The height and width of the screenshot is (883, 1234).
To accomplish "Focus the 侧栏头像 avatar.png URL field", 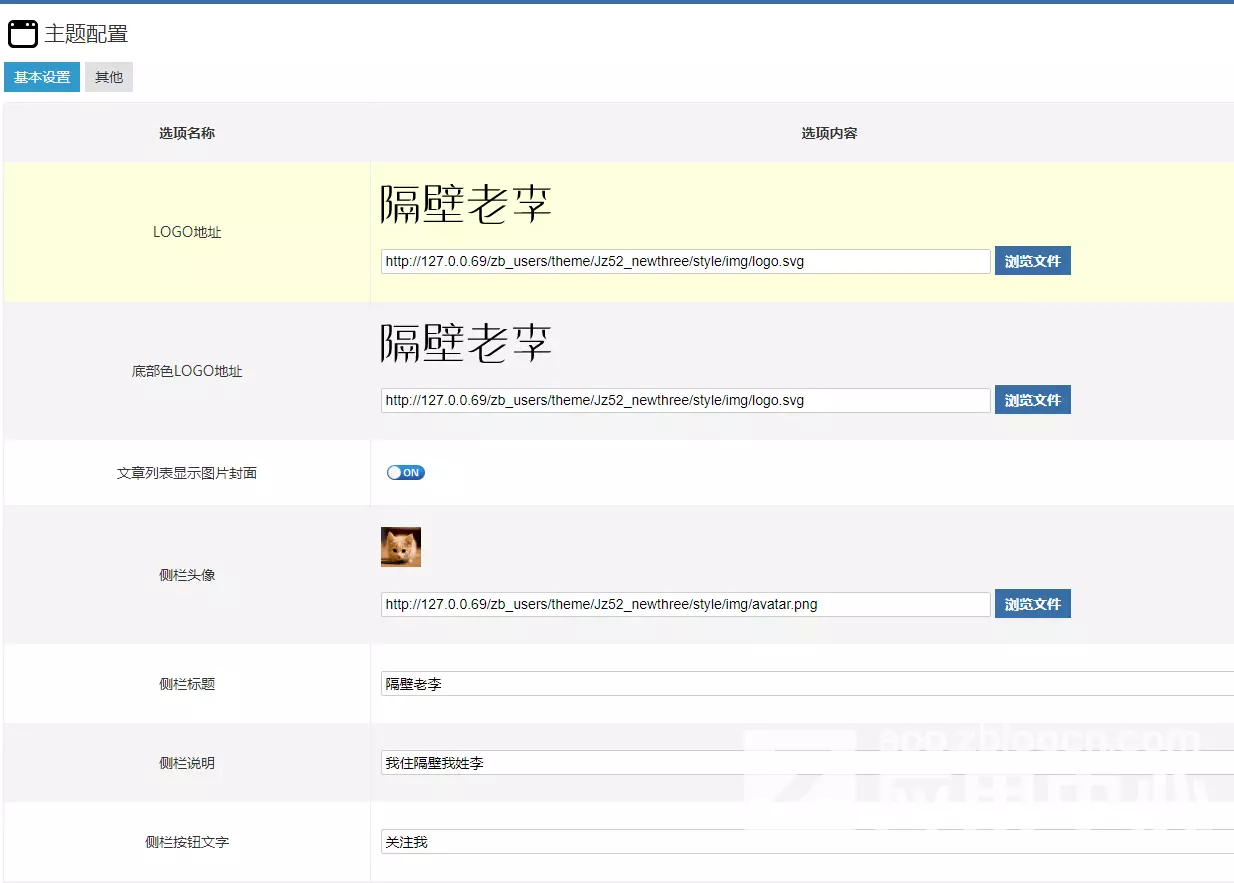I will click(x=685, y=604).
